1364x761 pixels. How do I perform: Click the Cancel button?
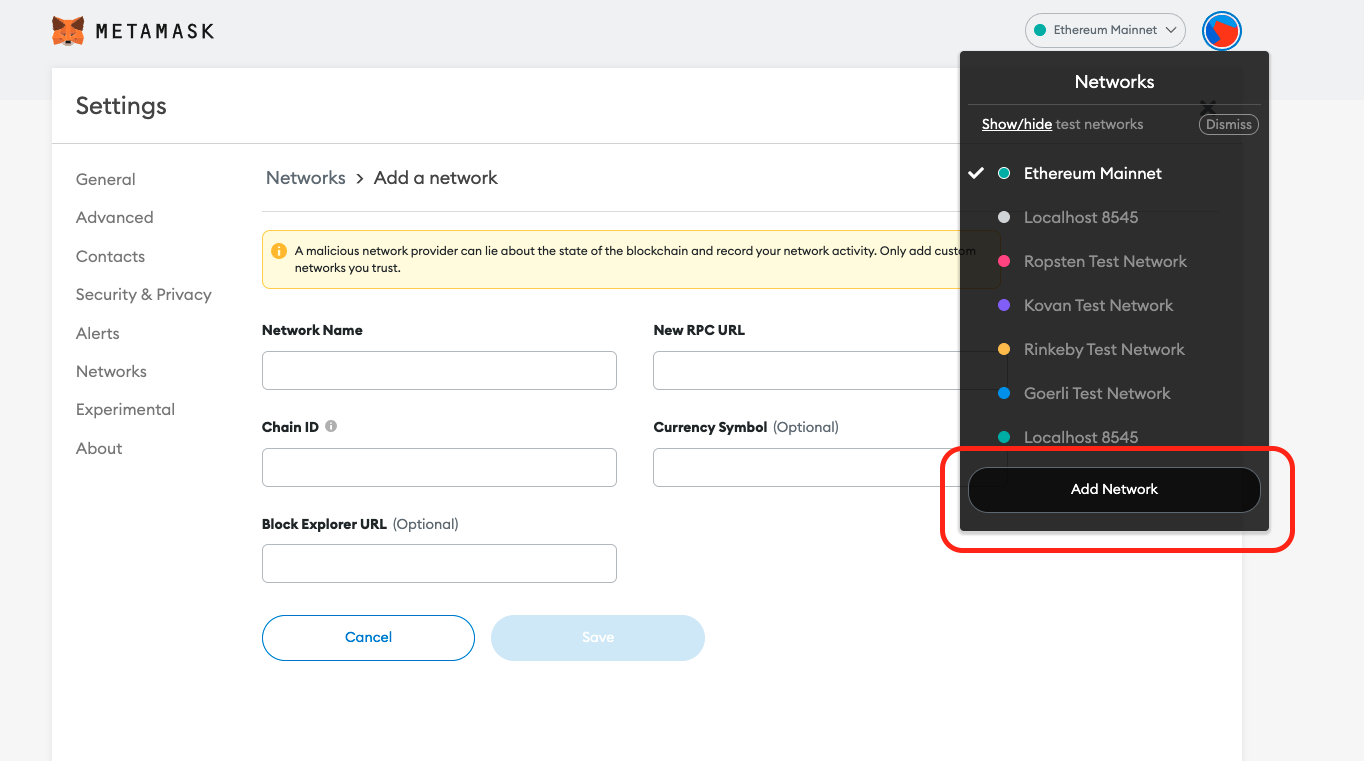click(368, 638)
